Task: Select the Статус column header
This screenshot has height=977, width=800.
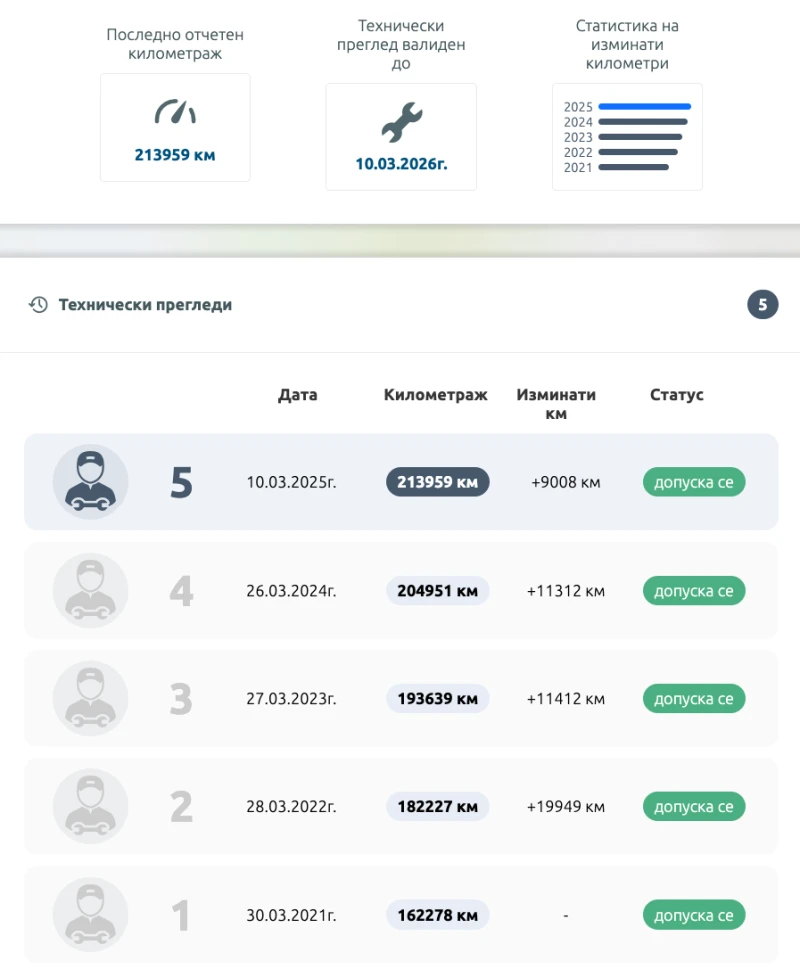Action: (676, 395)
